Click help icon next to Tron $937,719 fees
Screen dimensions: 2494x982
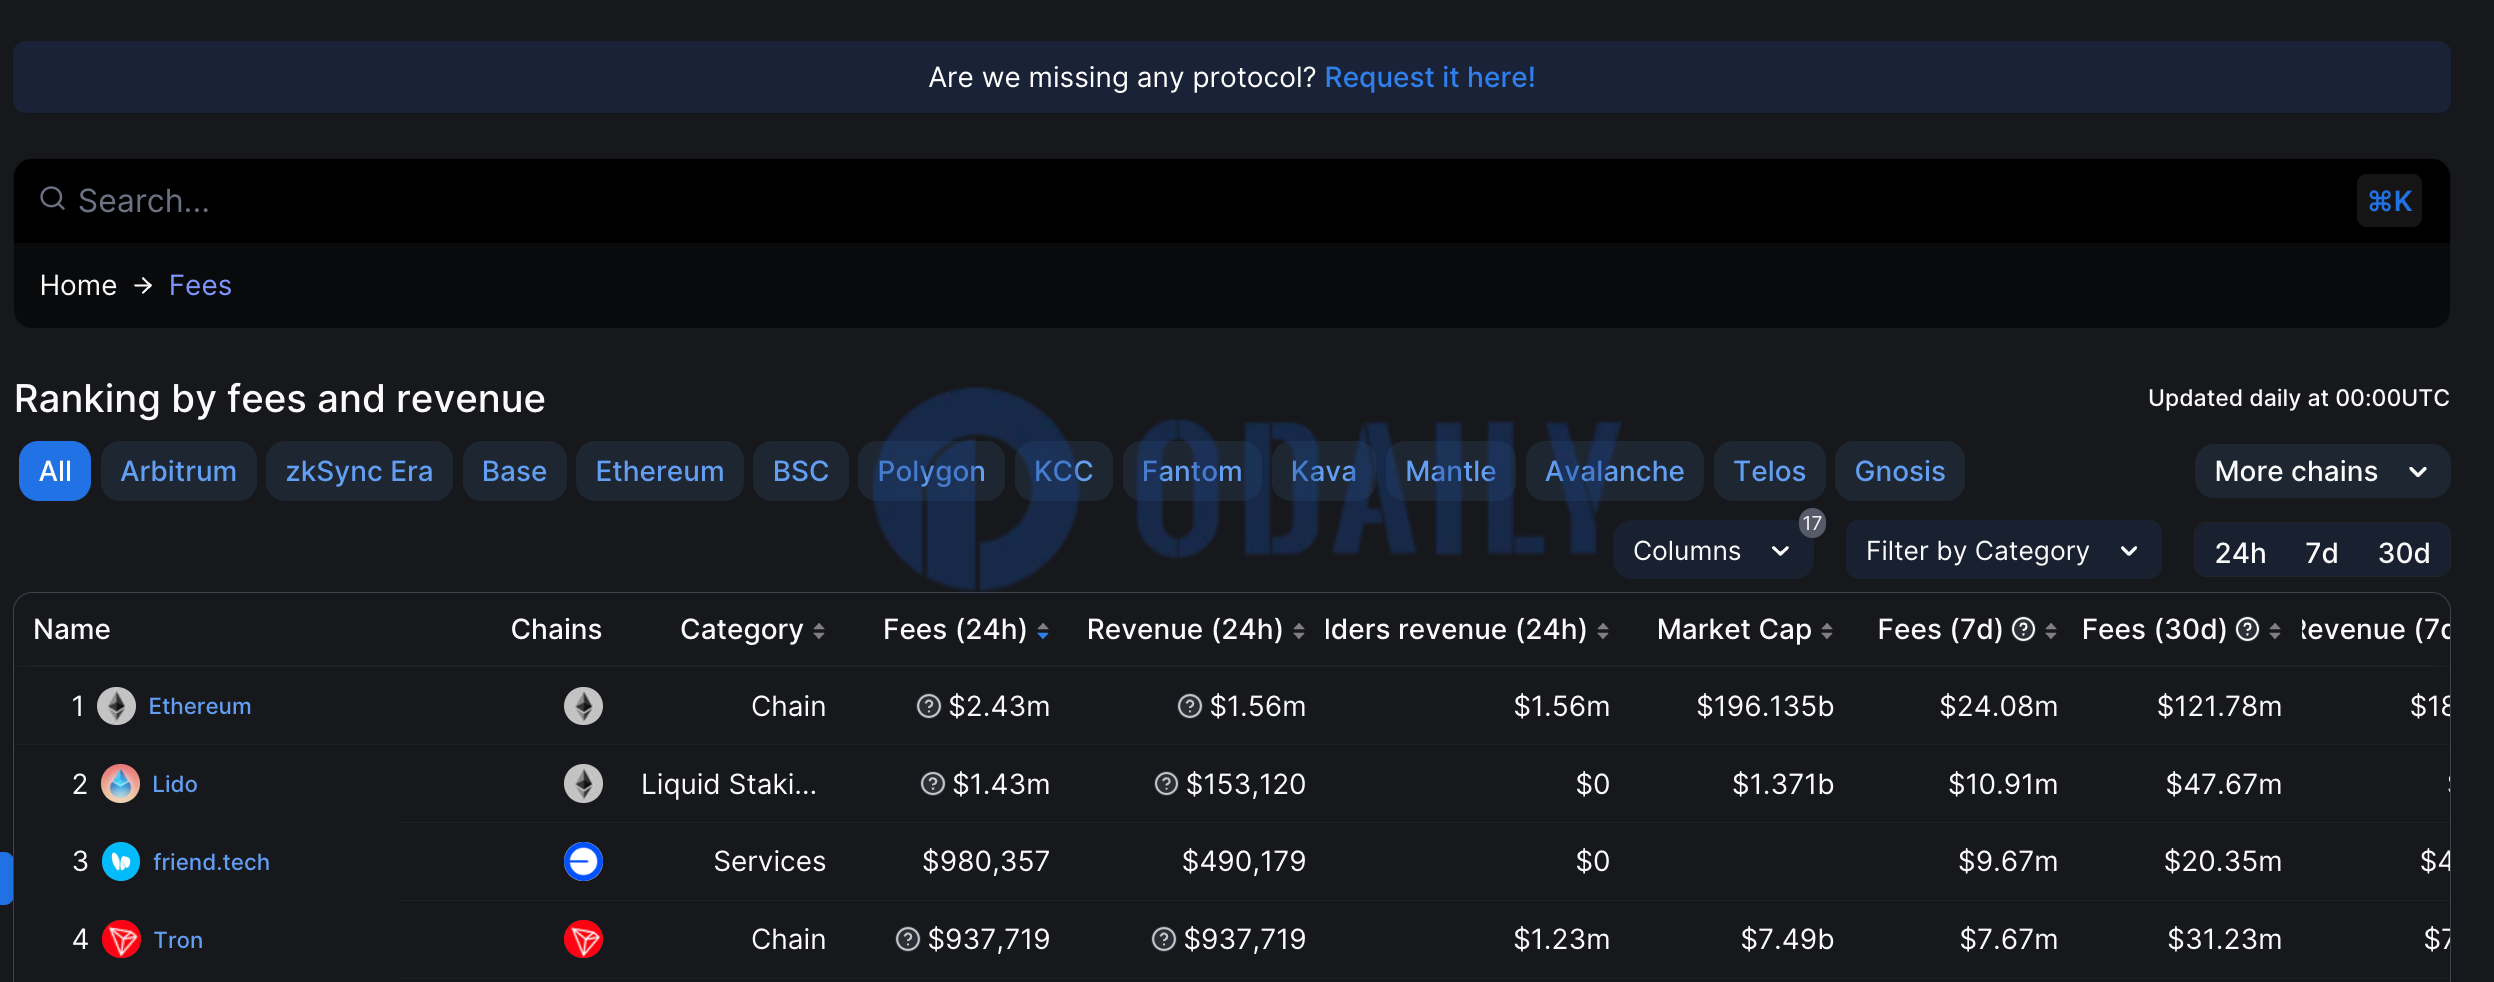[908, 939]
